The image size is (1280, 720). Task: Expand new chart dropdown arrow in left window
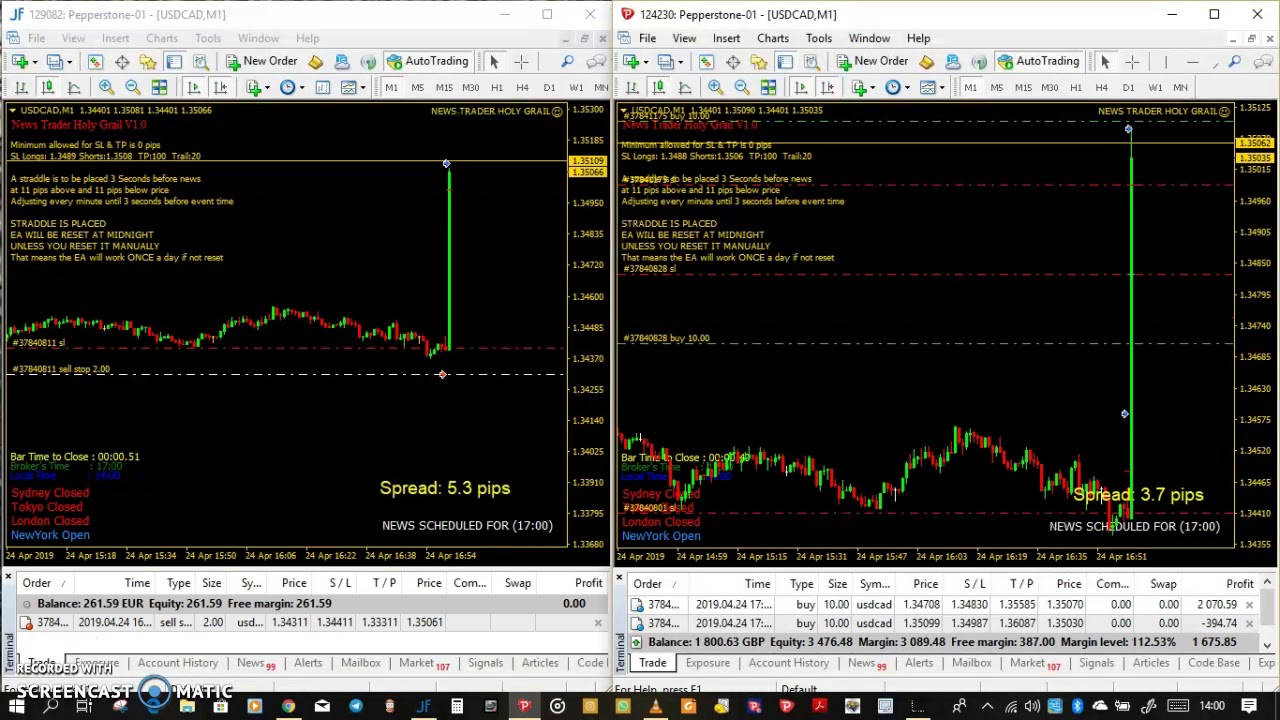(x=34, y=62)
